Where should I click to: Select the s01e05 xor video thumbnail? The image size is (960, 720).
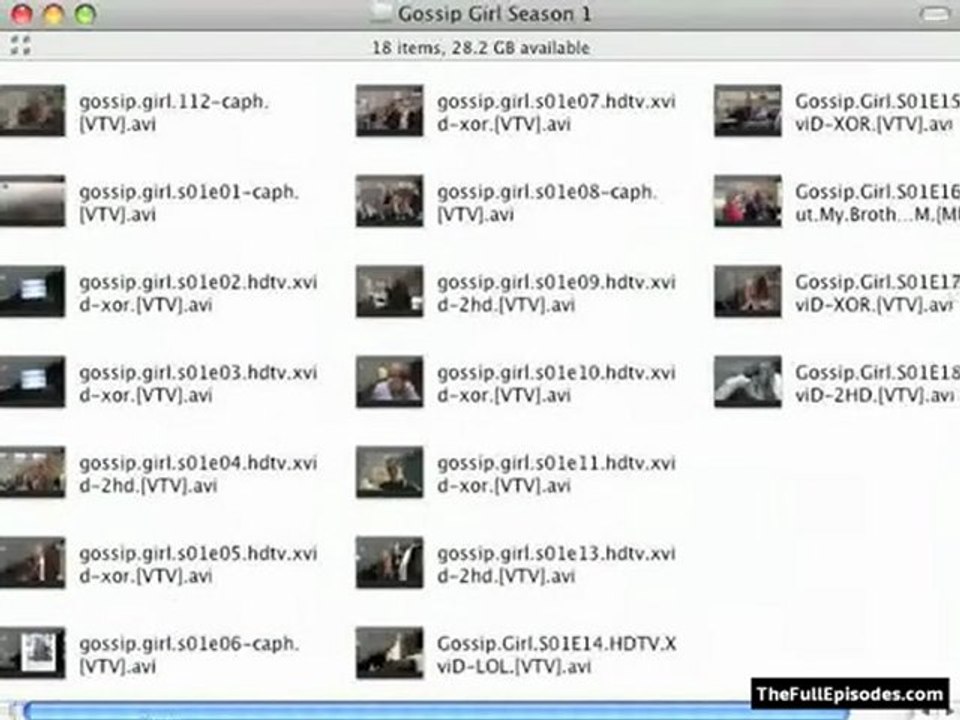32,563
